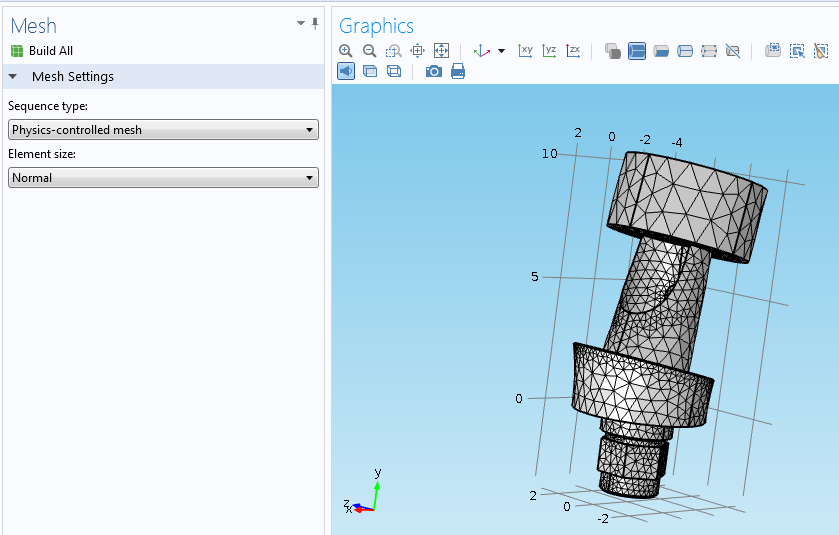Click the 'Sequence type:' label
839x535 pixels.
coord(48,106)
